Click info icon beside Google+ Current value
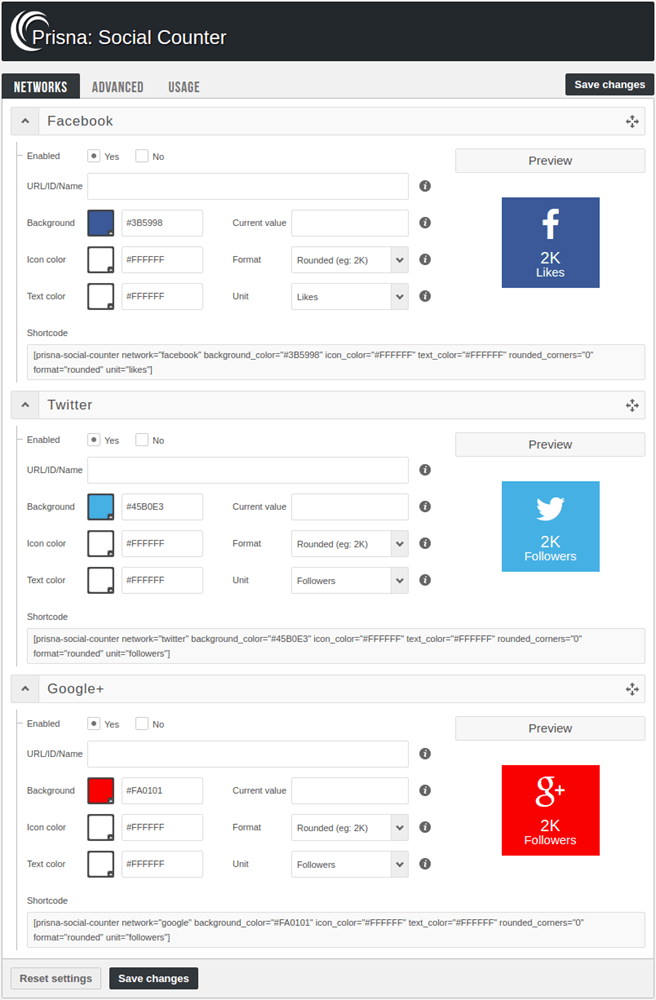656x1000 pixels. (x=425, y=790)
